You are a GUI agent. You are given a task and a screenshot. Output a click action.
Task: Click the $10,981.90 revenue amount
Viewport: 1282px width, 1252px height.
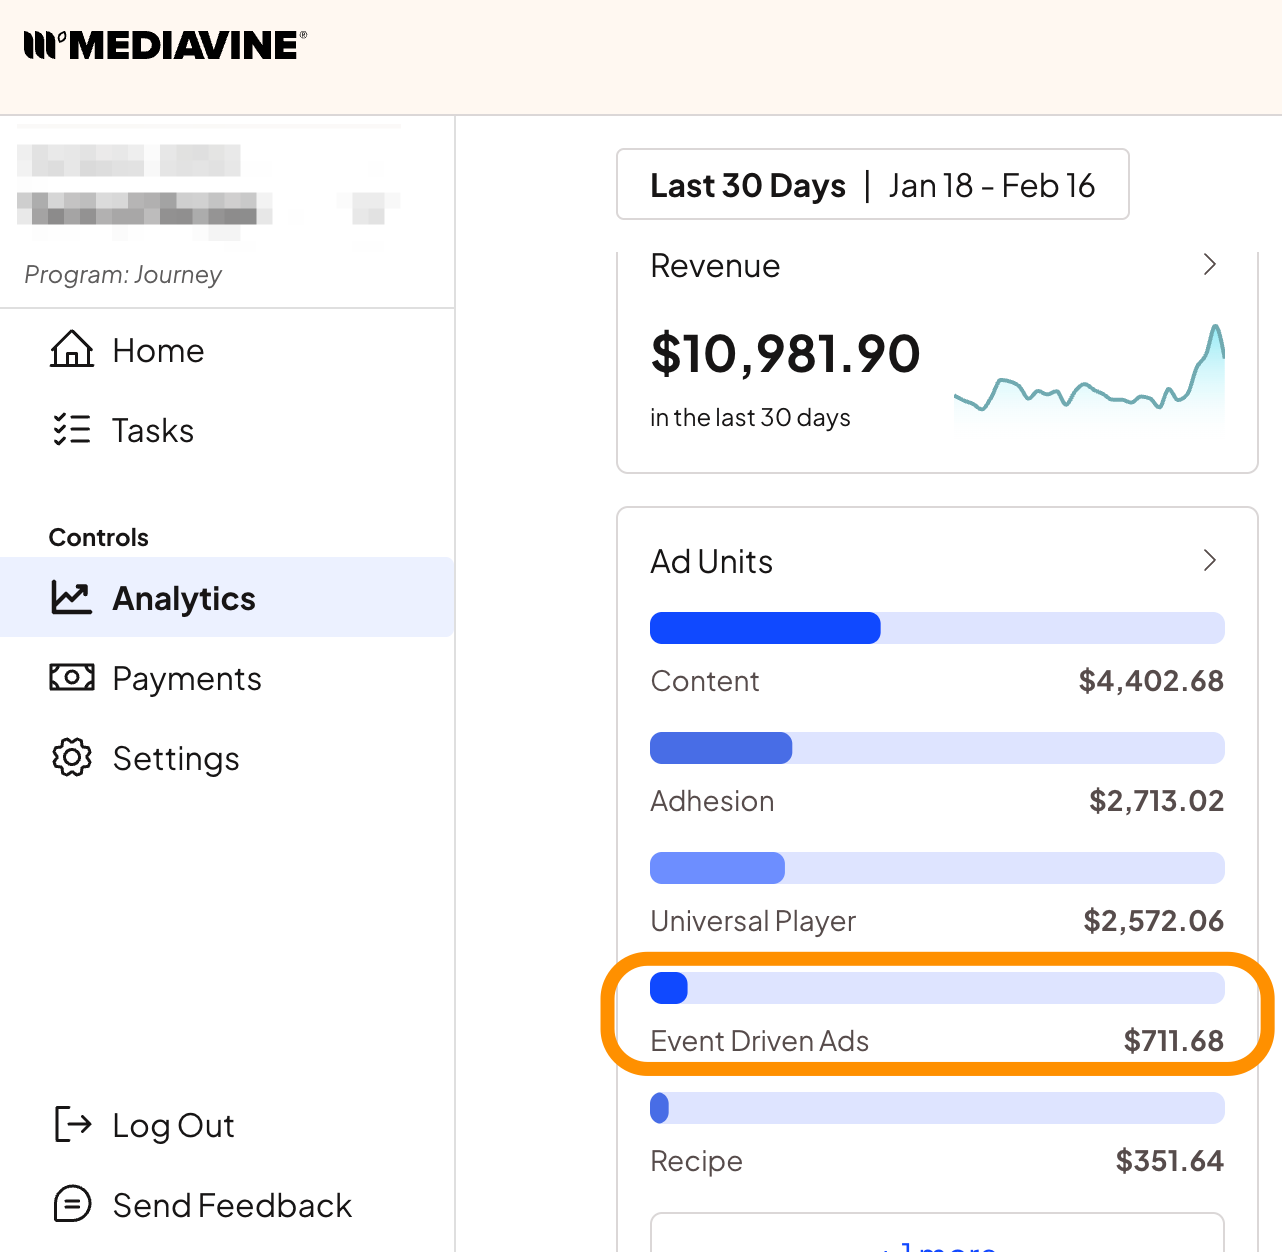[x=785, y=355]
